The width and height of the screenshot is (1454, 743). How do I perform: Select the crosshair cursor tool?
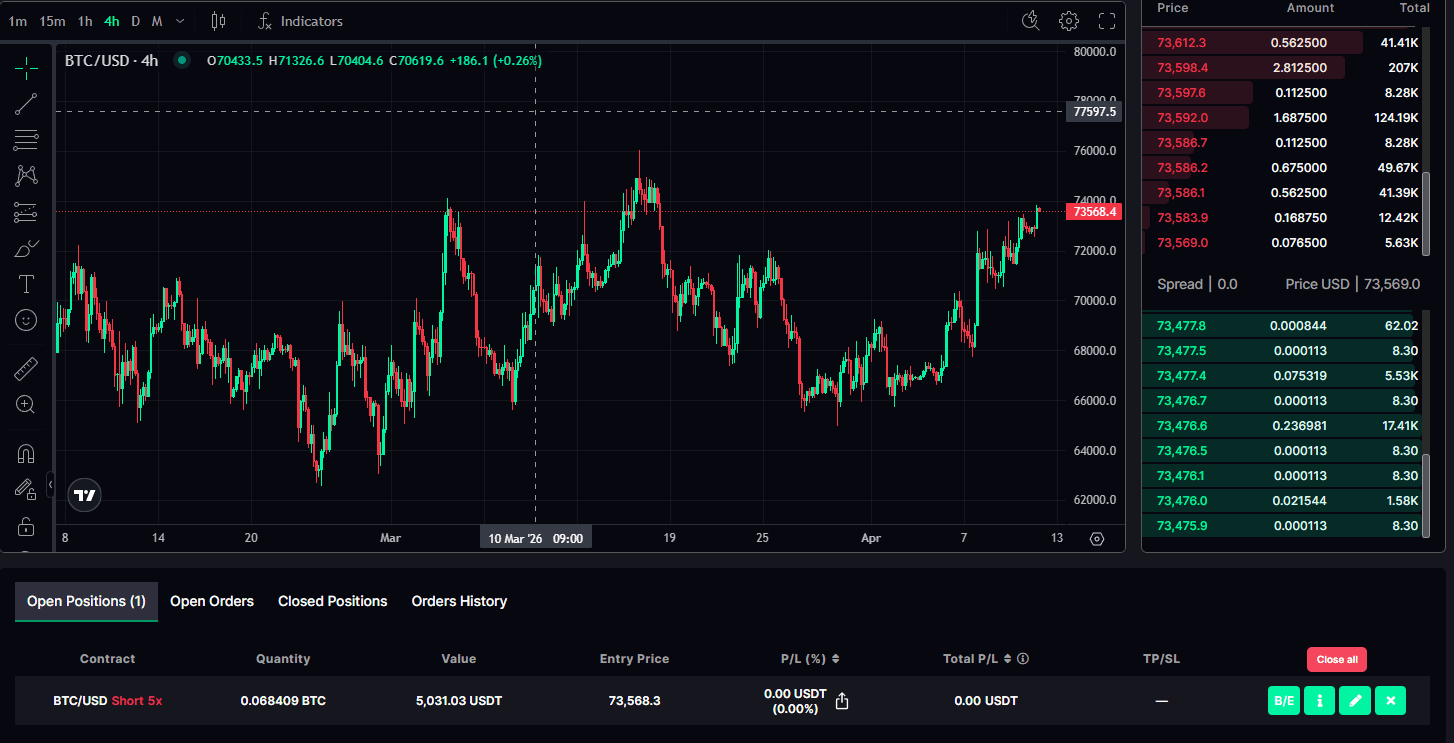tap(26, 68)
